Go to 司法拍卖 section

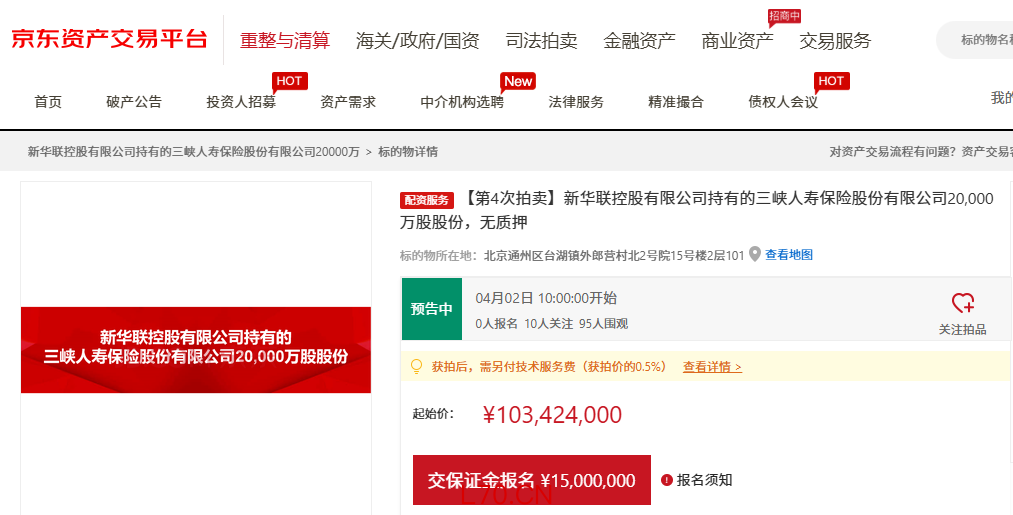pyautogui.click(x=541, y=41)
